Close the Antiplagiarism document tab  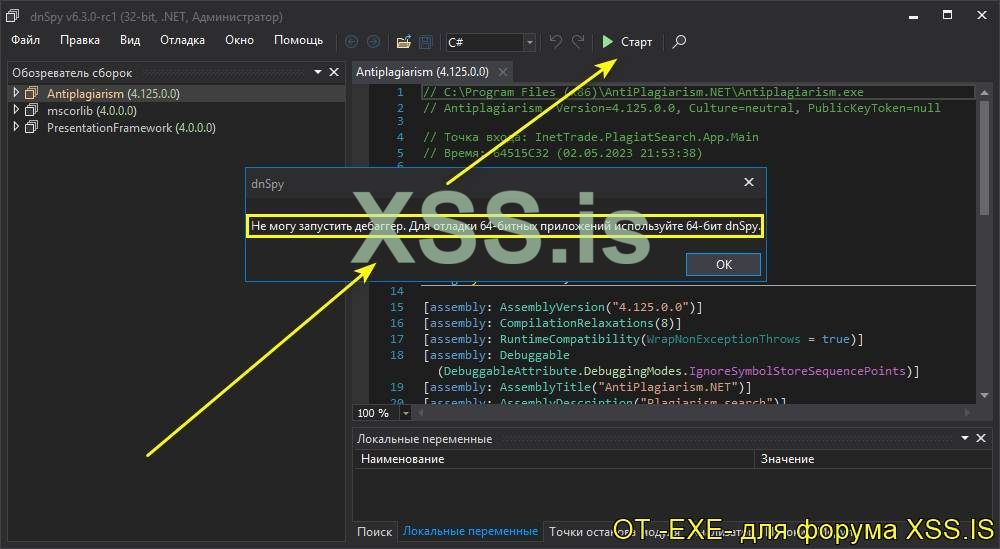[503, 72]
